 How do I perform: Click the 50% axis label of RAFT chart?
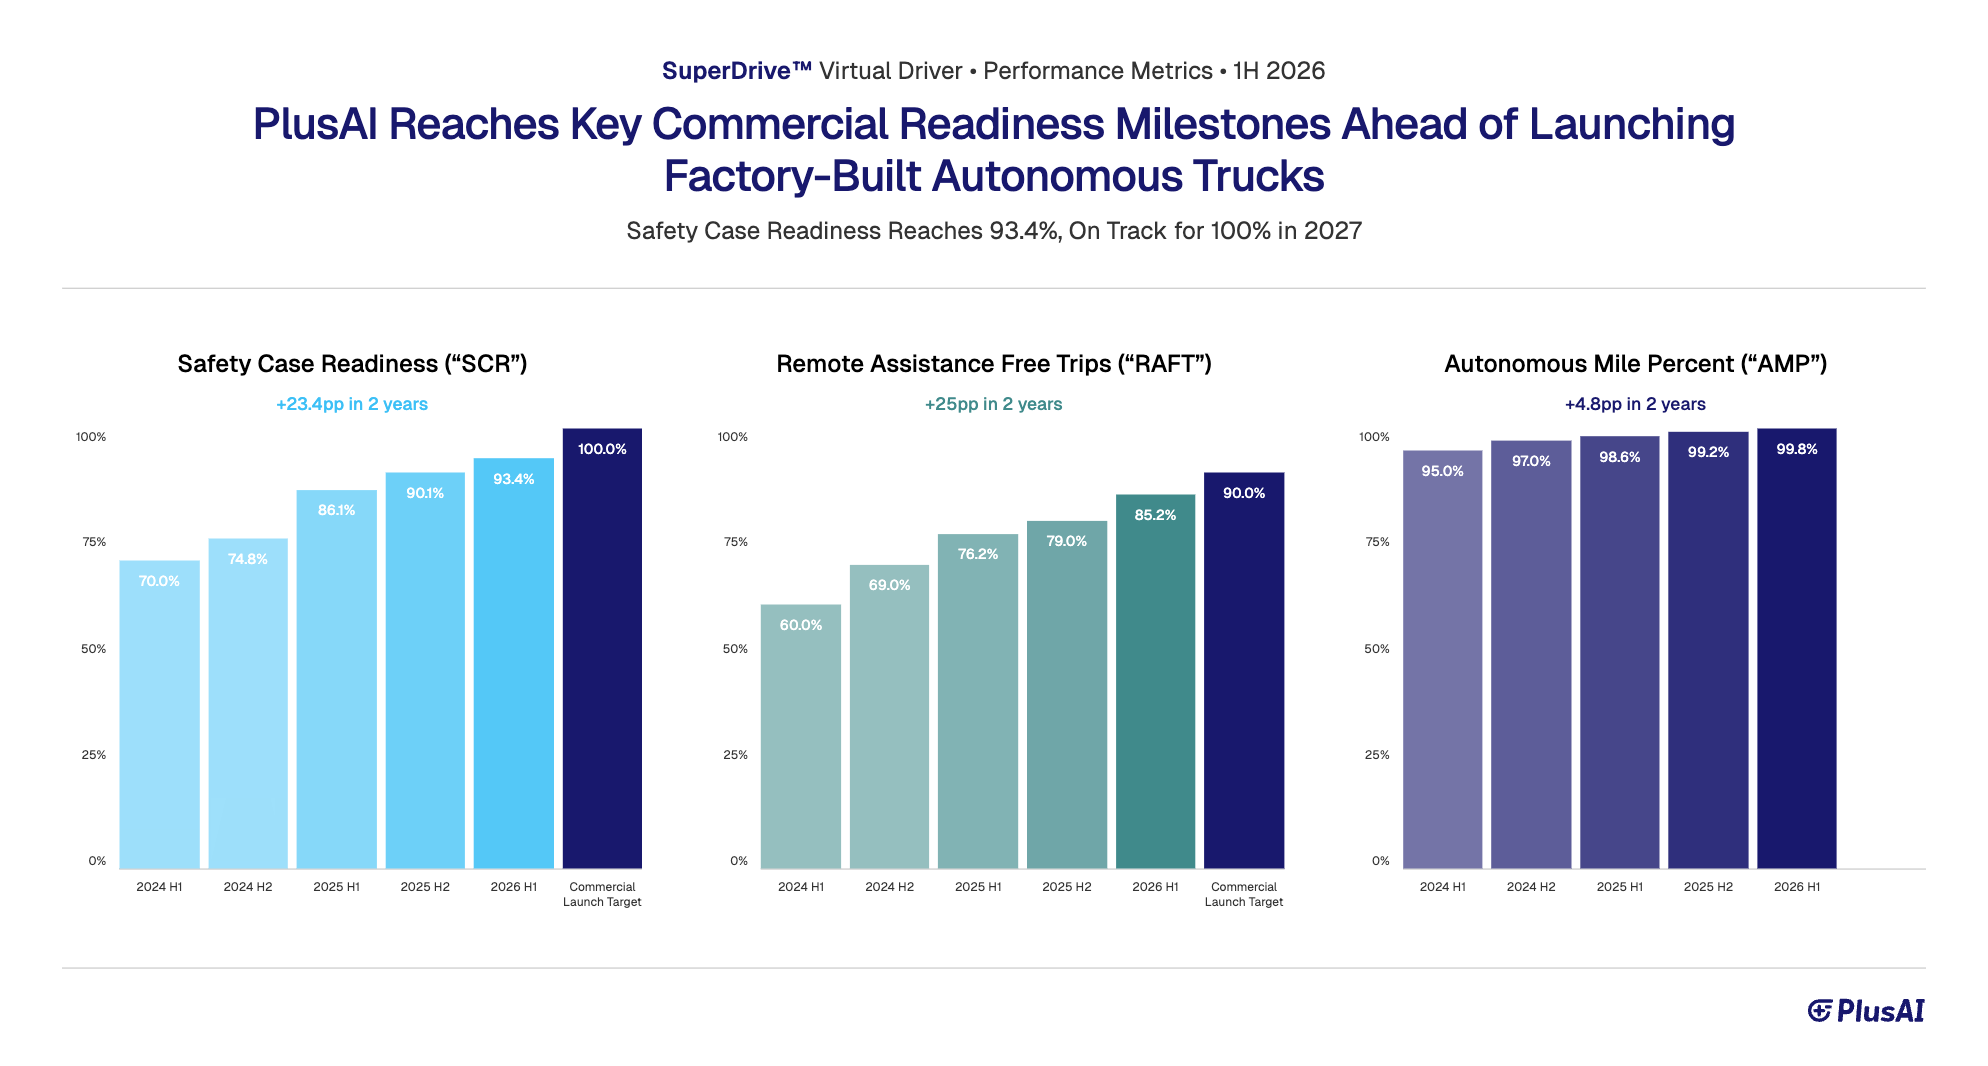735,649
